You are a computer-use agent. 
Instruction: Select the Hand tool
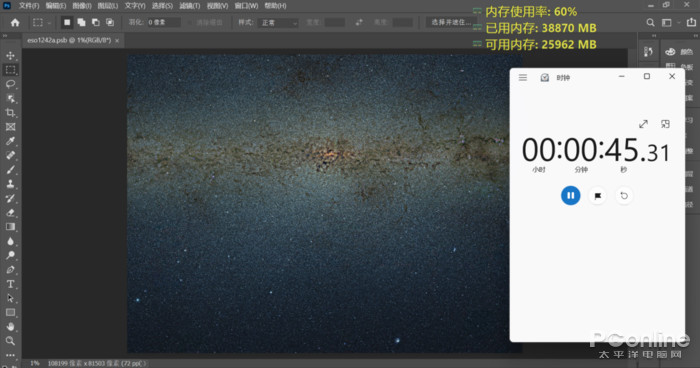(x=10, y=326)
